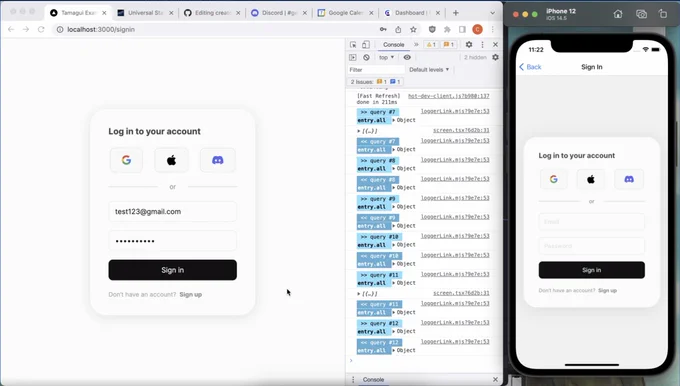Screen dimensions: 680x386
Task: Switch to the Dashboard browser tab
Action: pos(412,13)
